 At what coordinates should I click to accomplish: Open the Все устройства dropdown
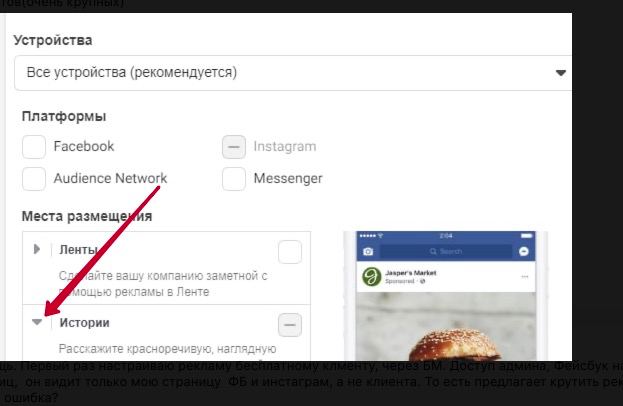[x=293, y=73]
